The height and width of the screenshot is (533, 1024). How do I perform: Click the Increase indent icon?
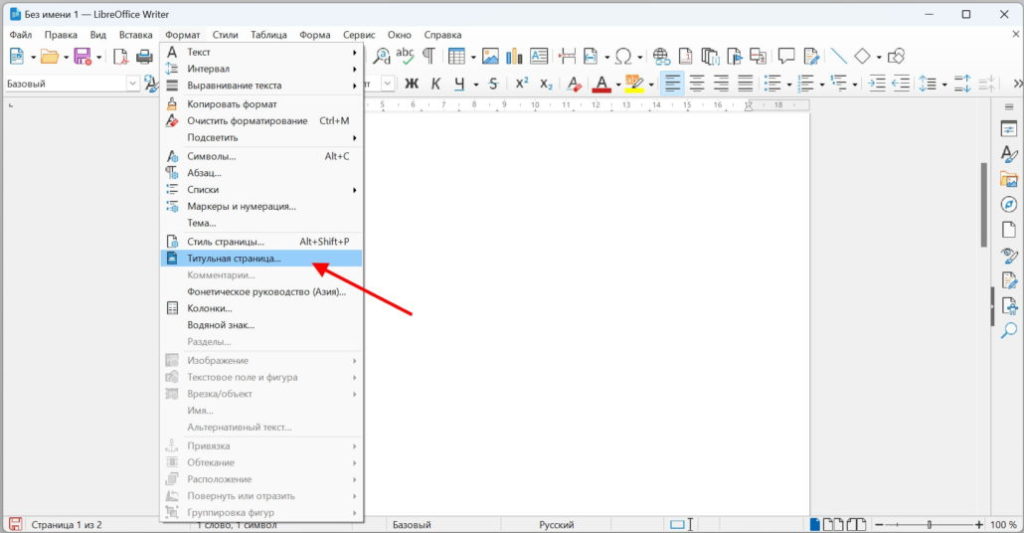(877, 84)
